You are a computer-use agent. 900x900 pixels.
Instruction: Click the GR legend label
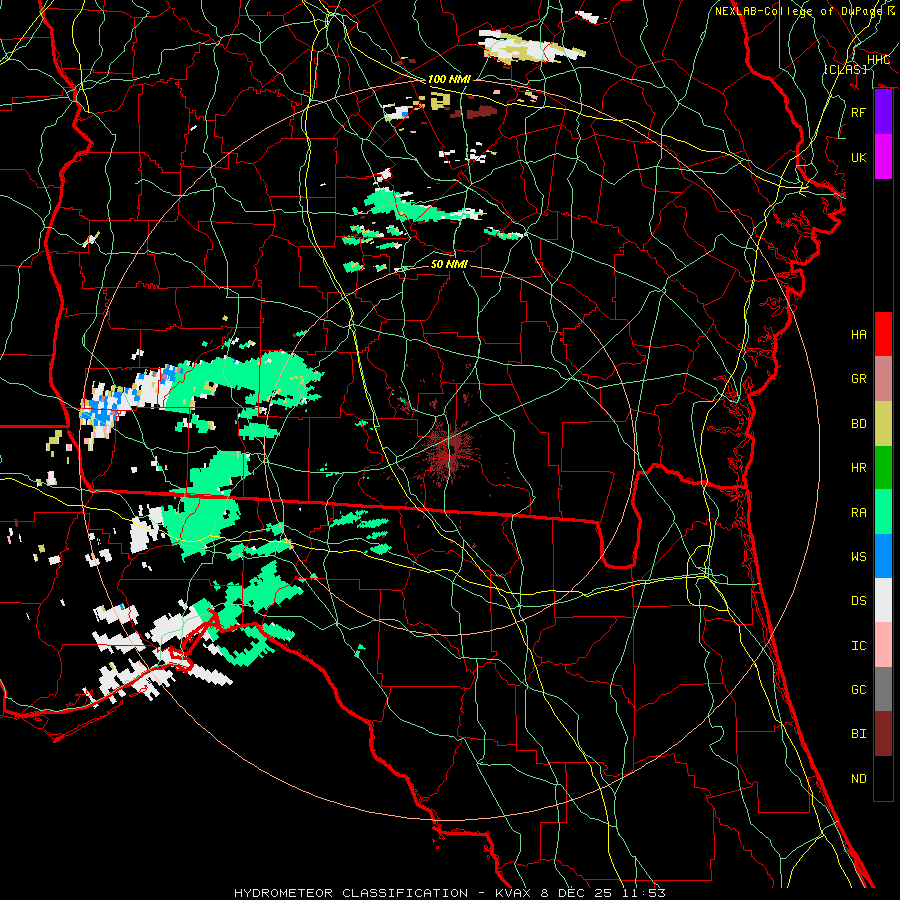pyautogui.click(x=859, y=379)
